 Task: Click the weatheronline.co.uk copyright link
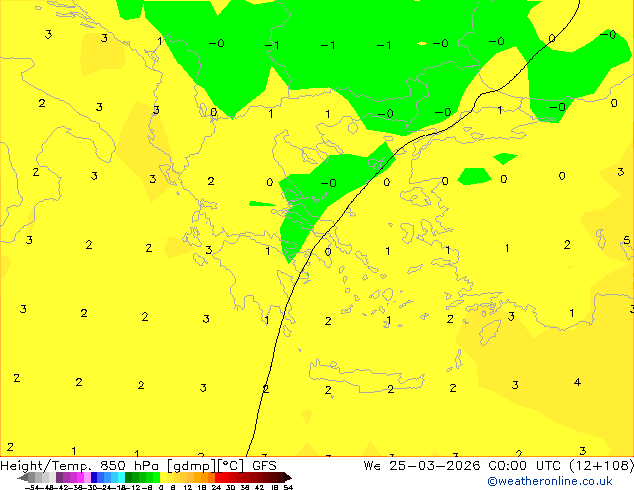point(550,481)
